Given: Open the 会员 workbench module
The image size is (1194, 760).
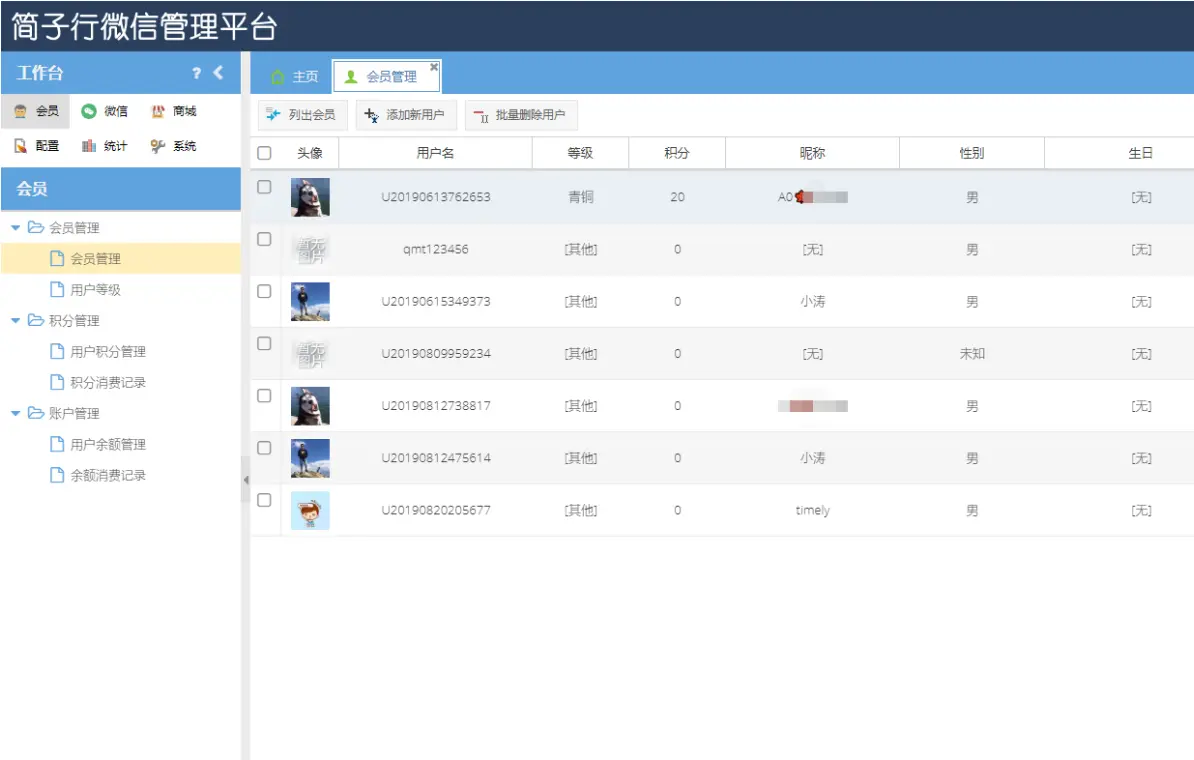Looking at the screenshot, I should 36,111.
